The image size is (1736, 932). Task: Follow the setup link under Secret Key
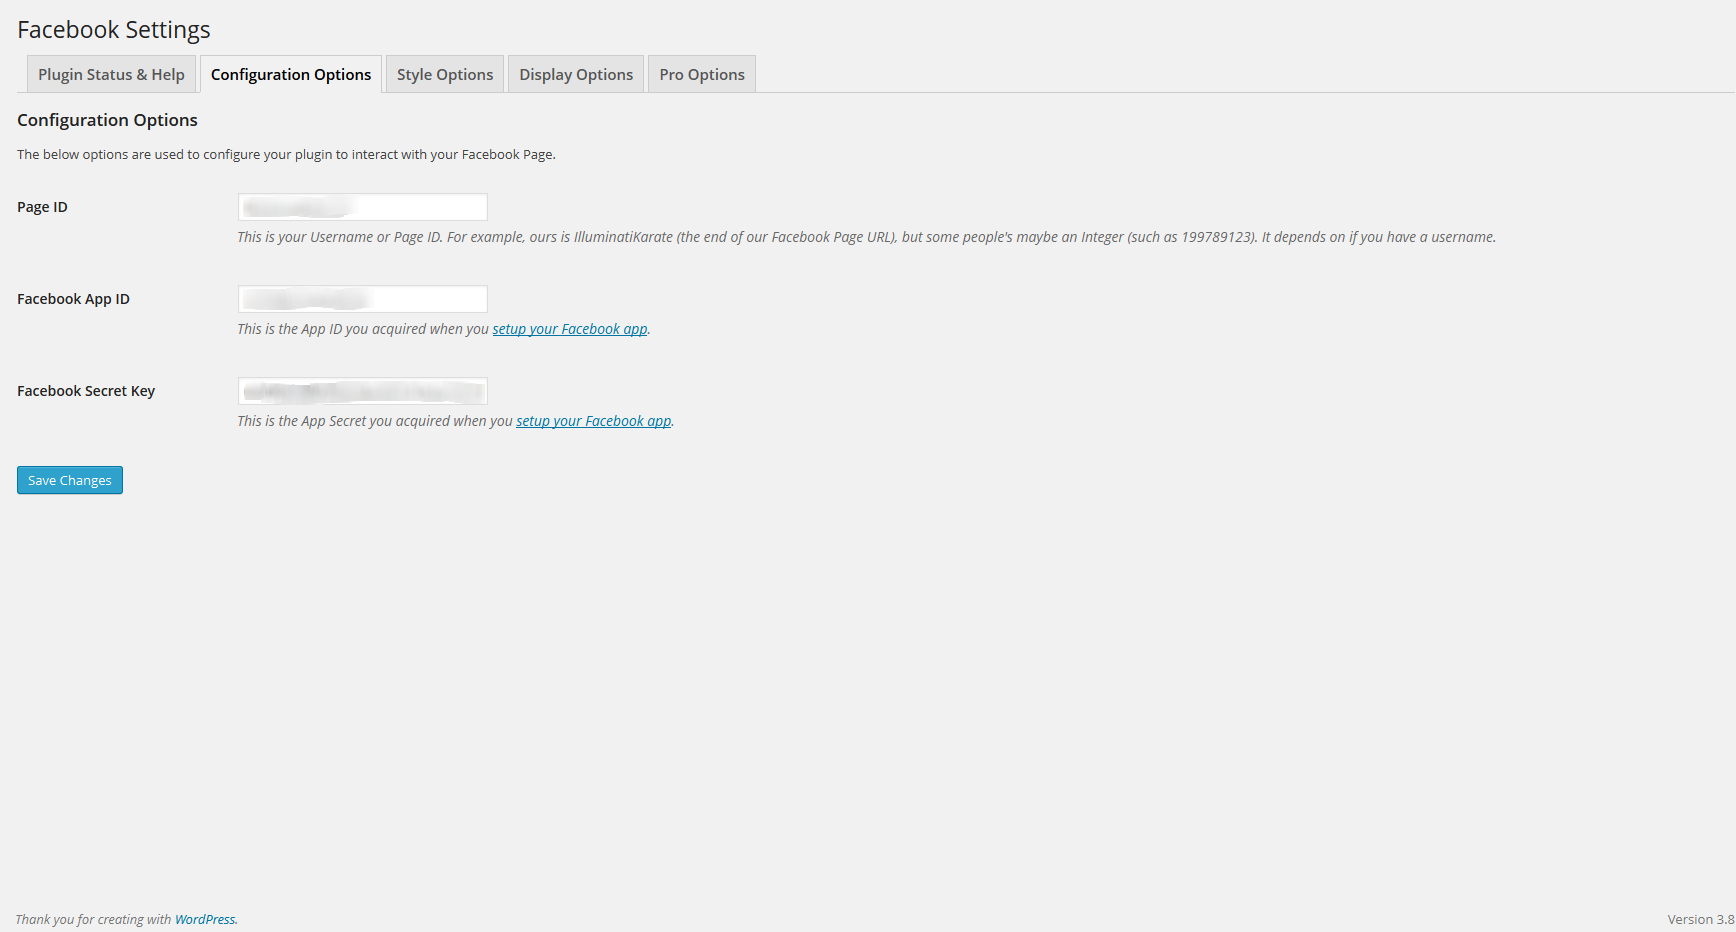[593, 421]
